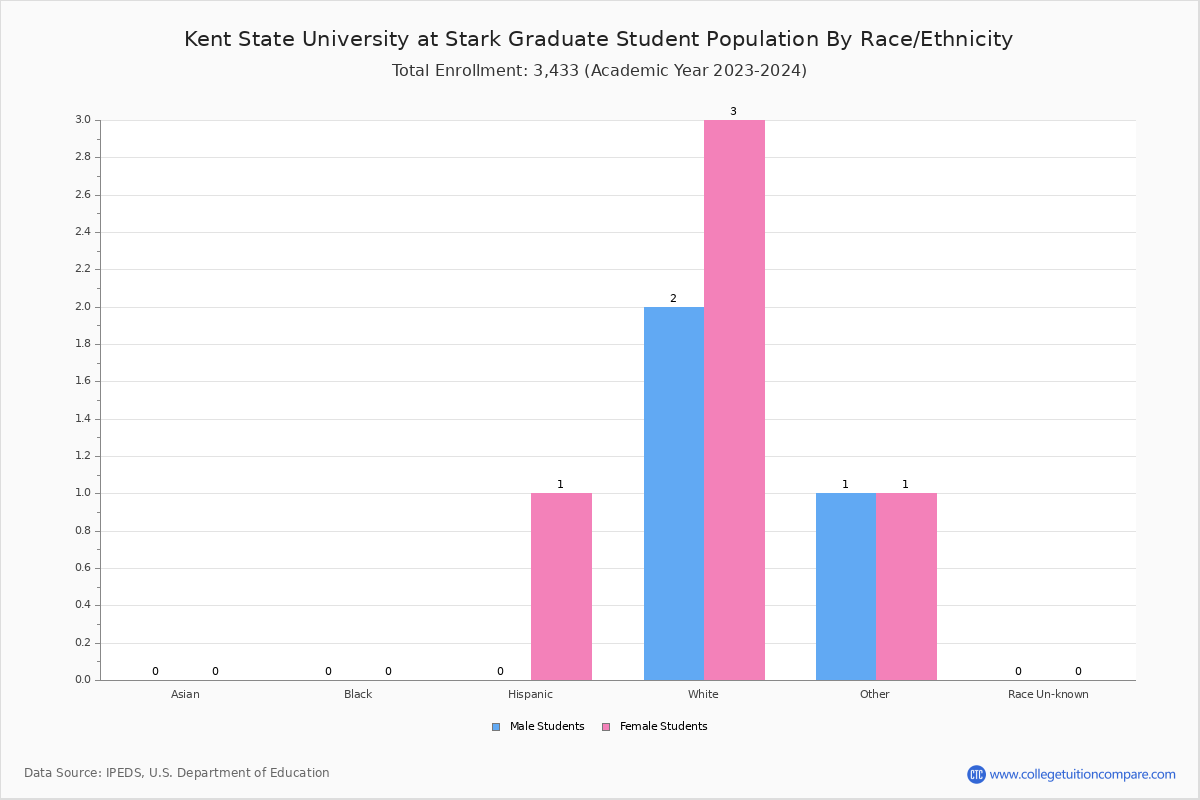Click the White male students bar
The height and width of the screenshot is (800, 1200).
click(x=673, y=493)
